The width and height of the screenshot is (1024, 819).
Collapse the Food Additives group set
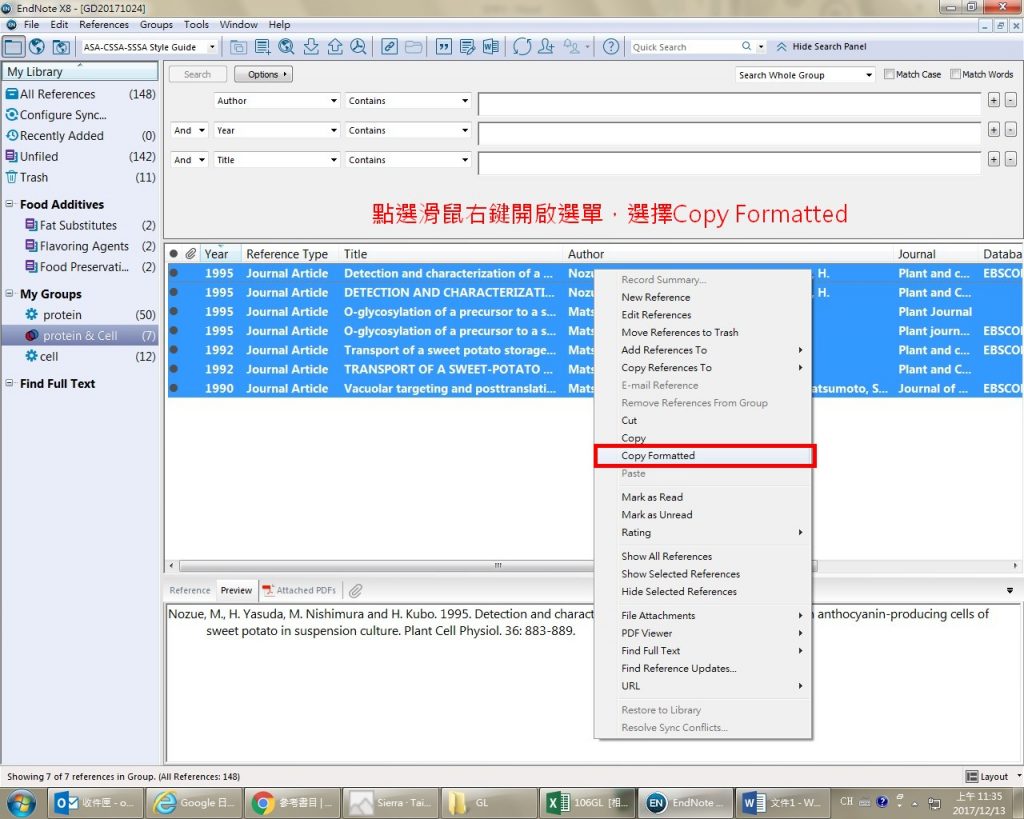pyautogui.click(x=10, y=204)
